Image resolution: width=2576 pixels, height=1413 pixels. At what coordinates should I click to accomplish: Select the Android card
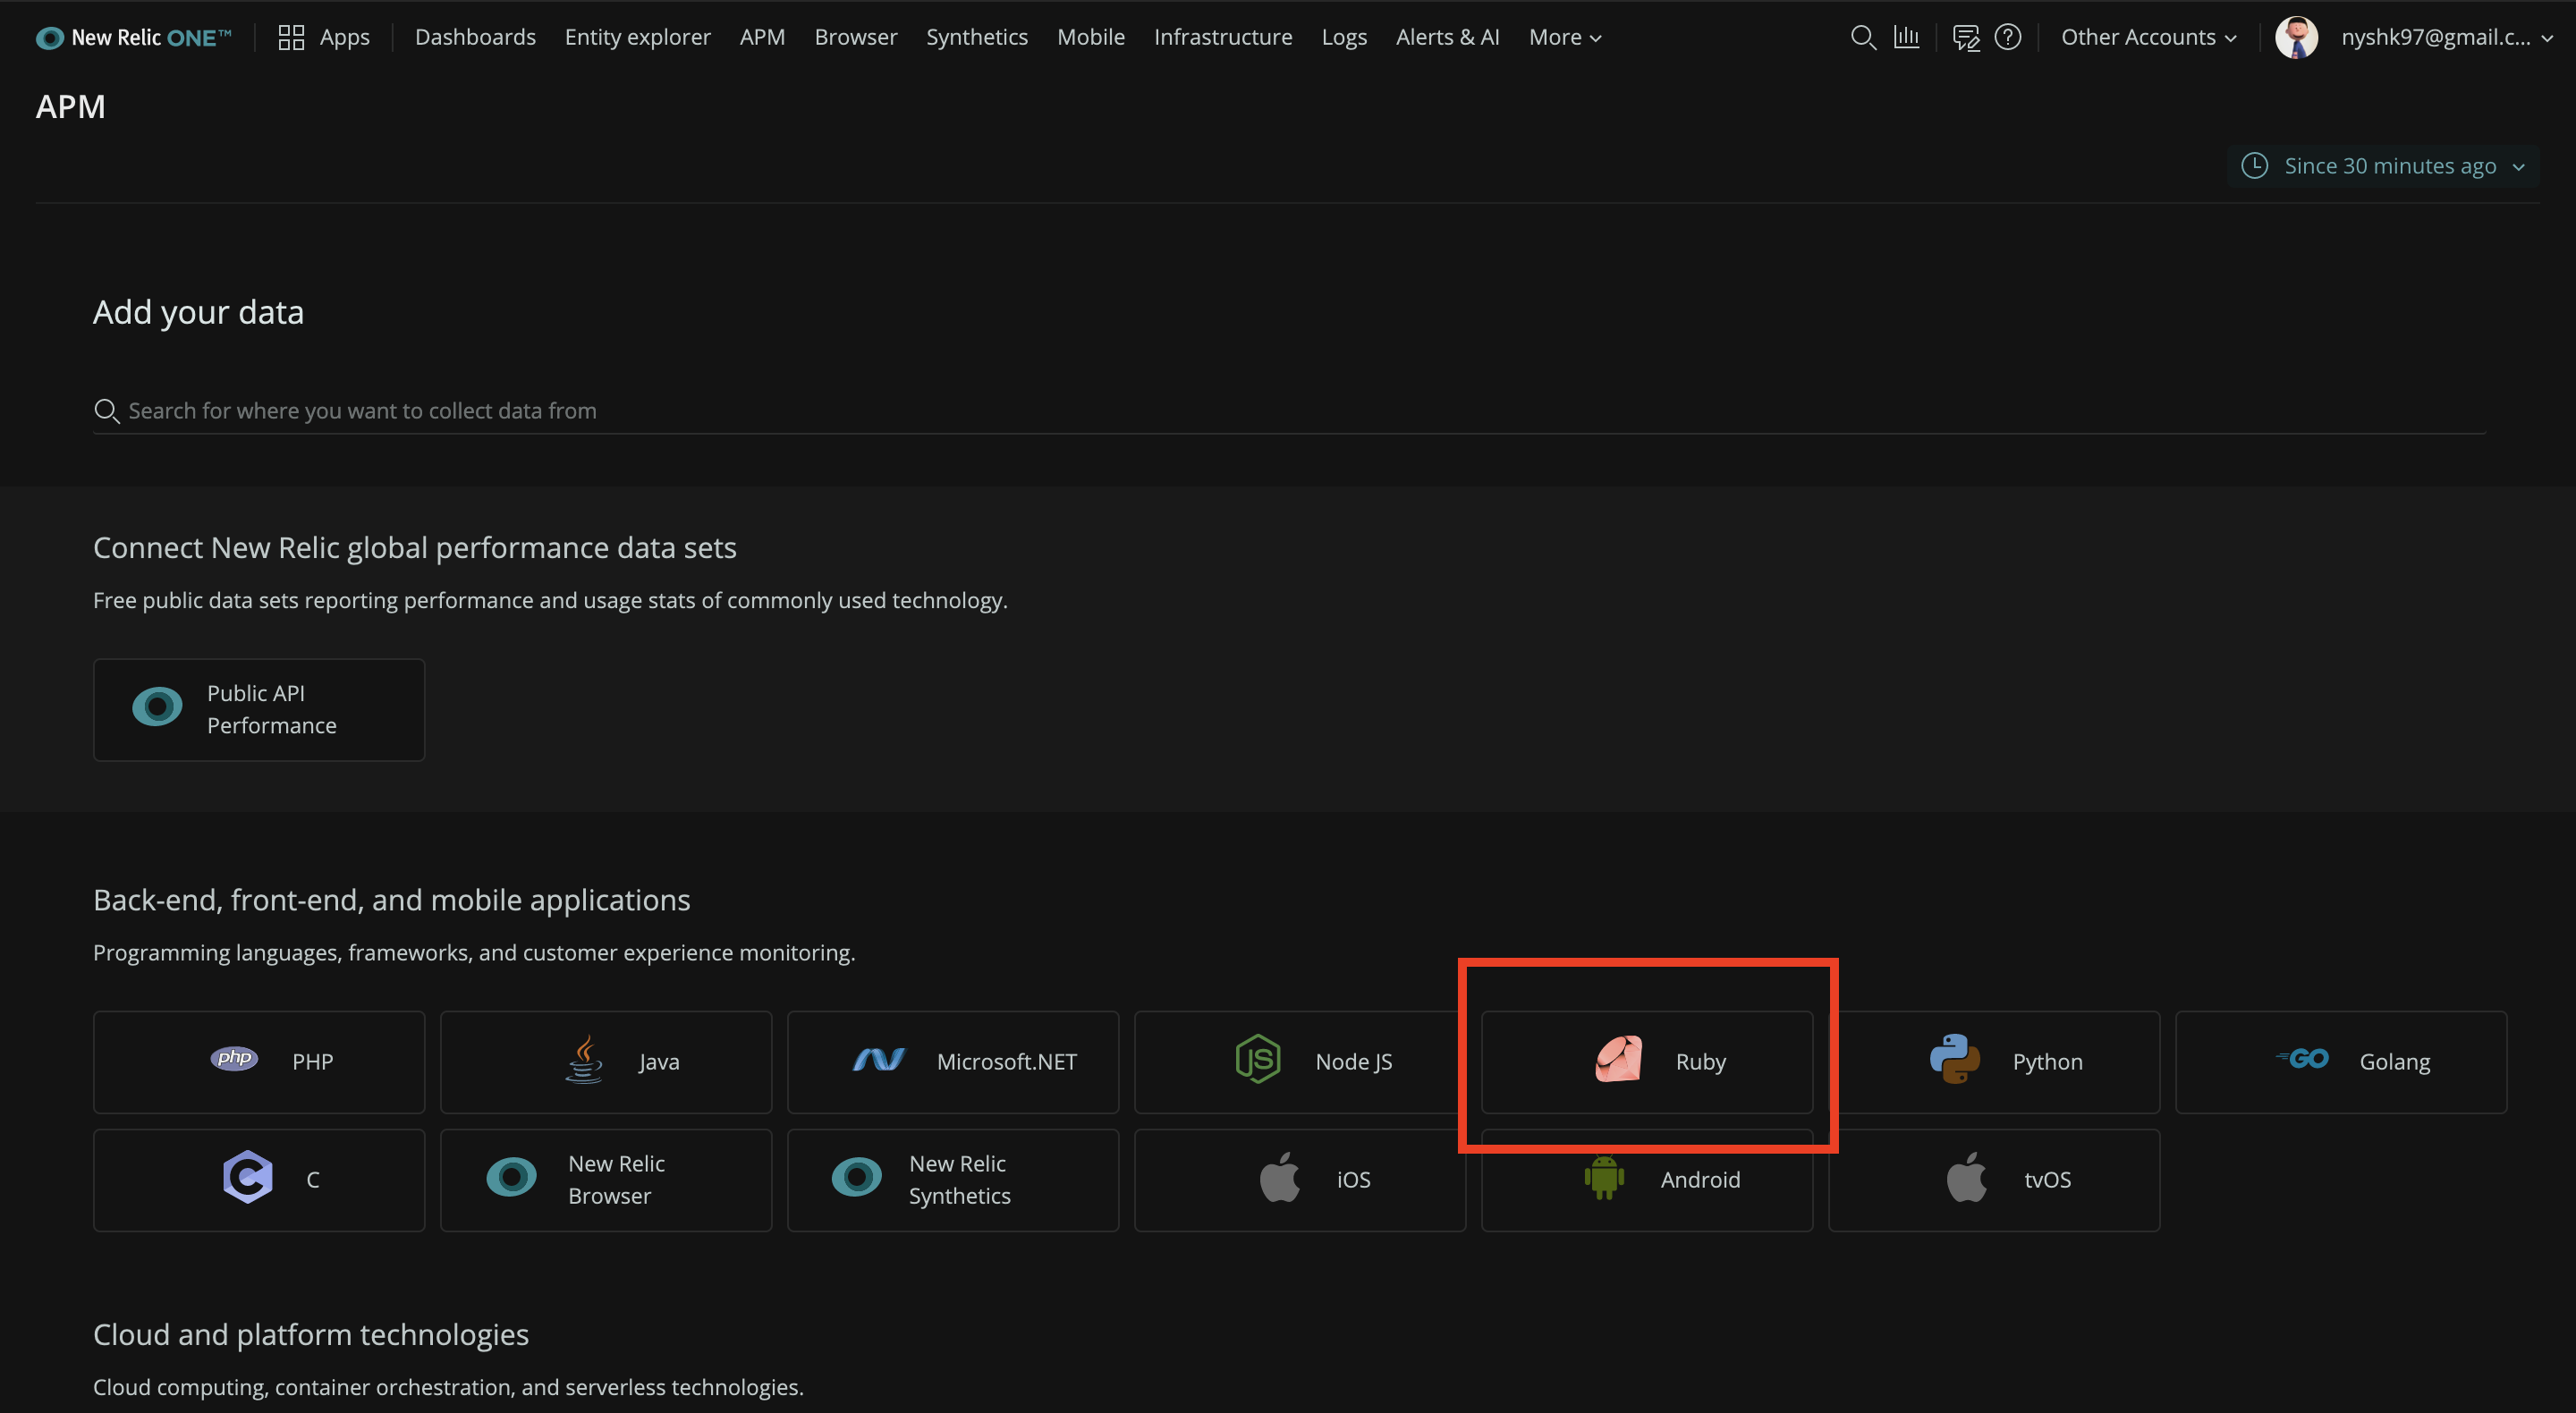(1647, 1180)
